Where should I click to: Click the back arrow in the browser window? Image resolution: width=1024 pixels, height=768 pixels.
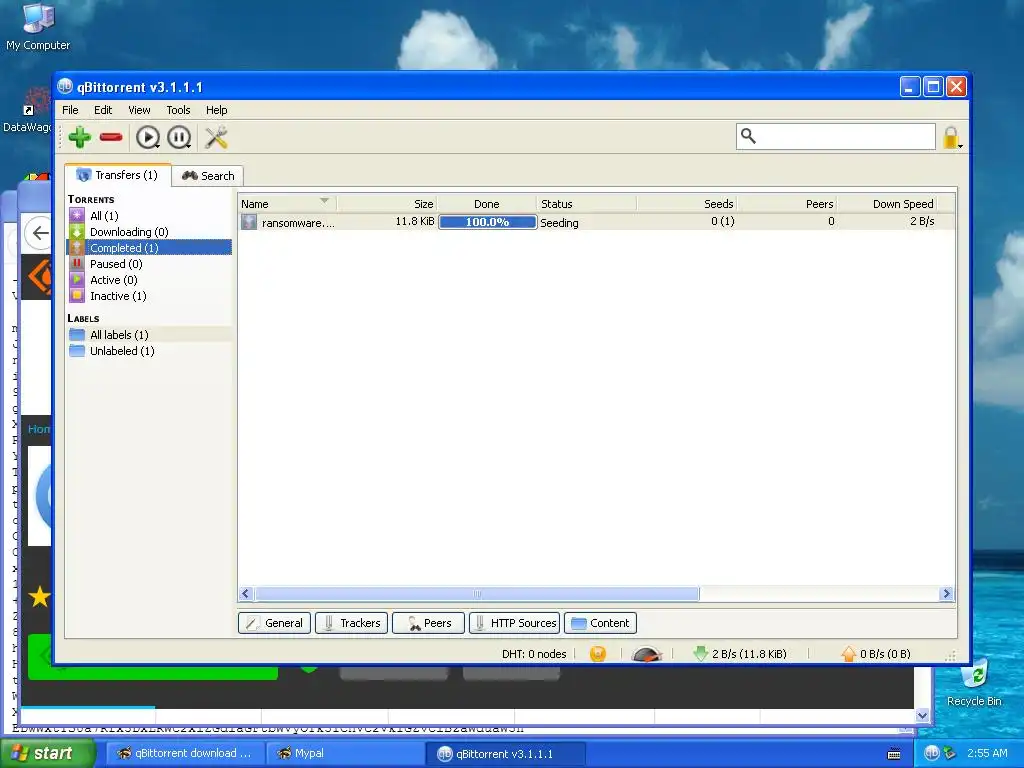click(40, 232)
